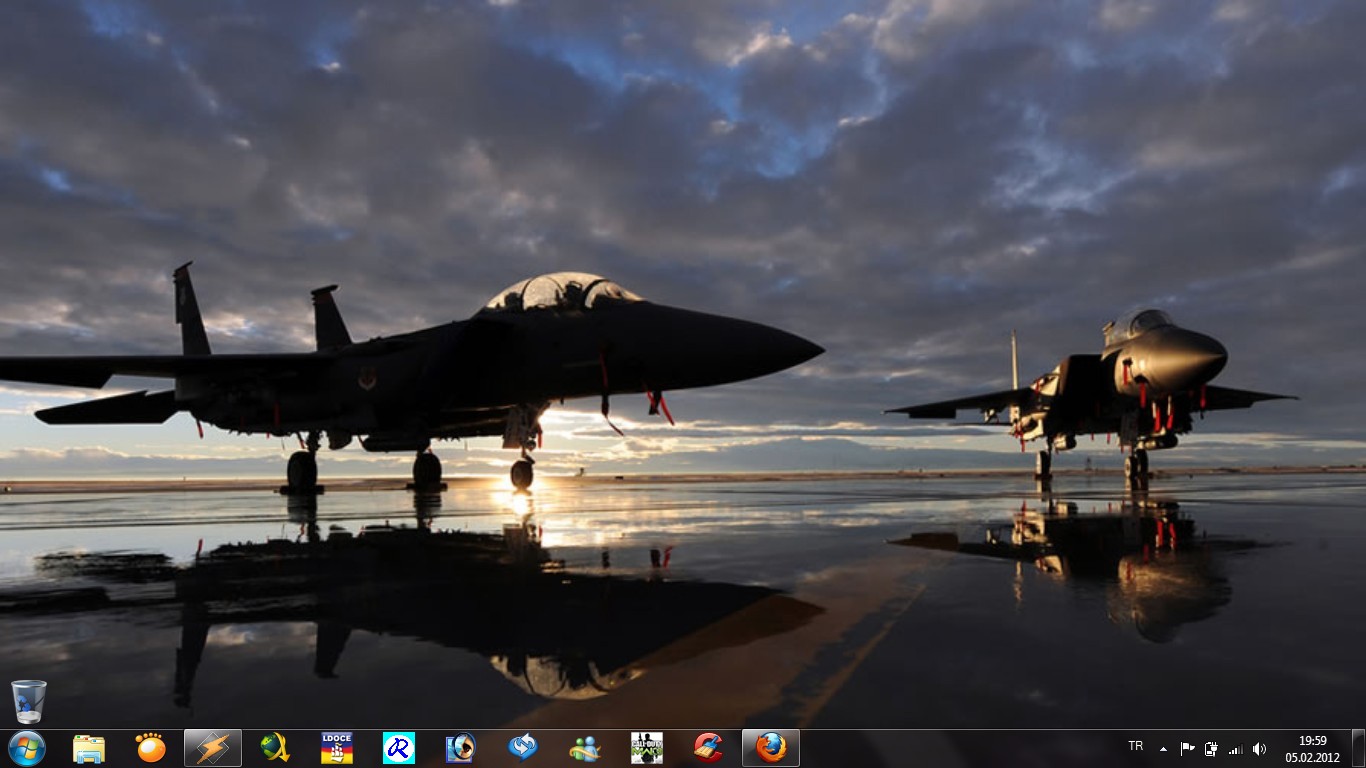Switch to the Winamp taskbar window

pos(213,748)
